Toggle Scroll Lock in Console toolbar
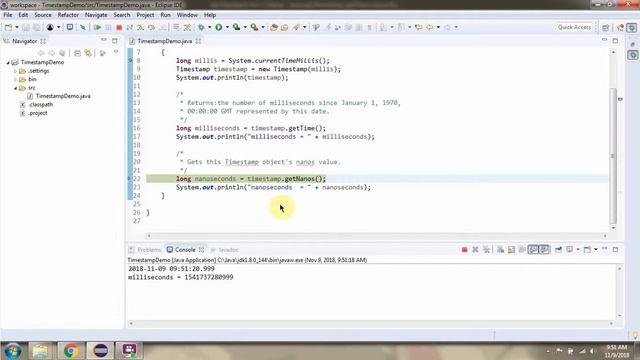This screenshot has width=640, height=360. (511, 250)
